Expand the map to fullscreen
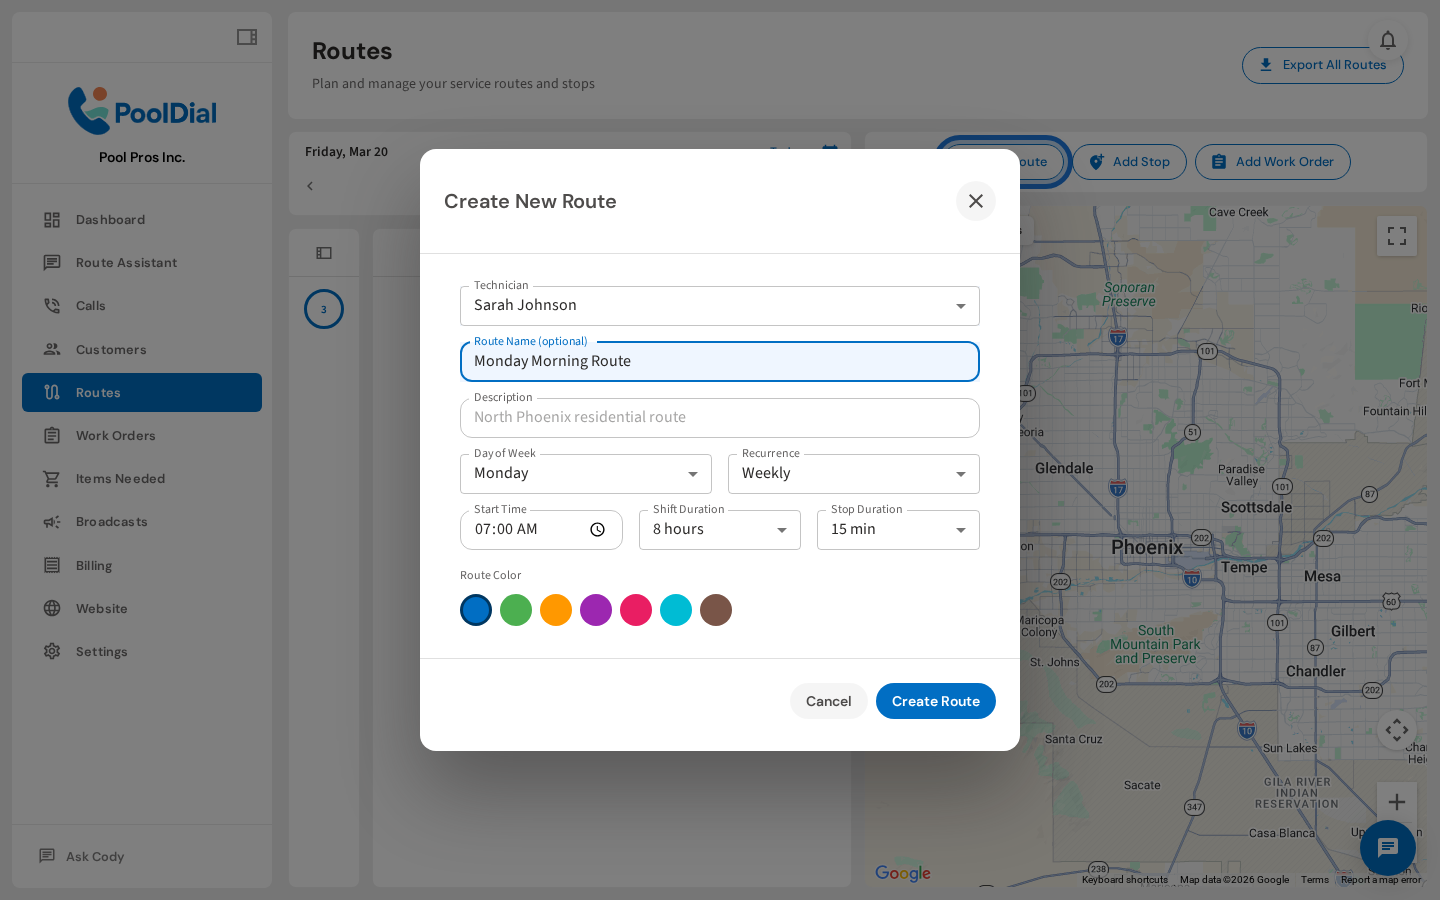This screenshot has height=900, width=1440. [1397, 235]
